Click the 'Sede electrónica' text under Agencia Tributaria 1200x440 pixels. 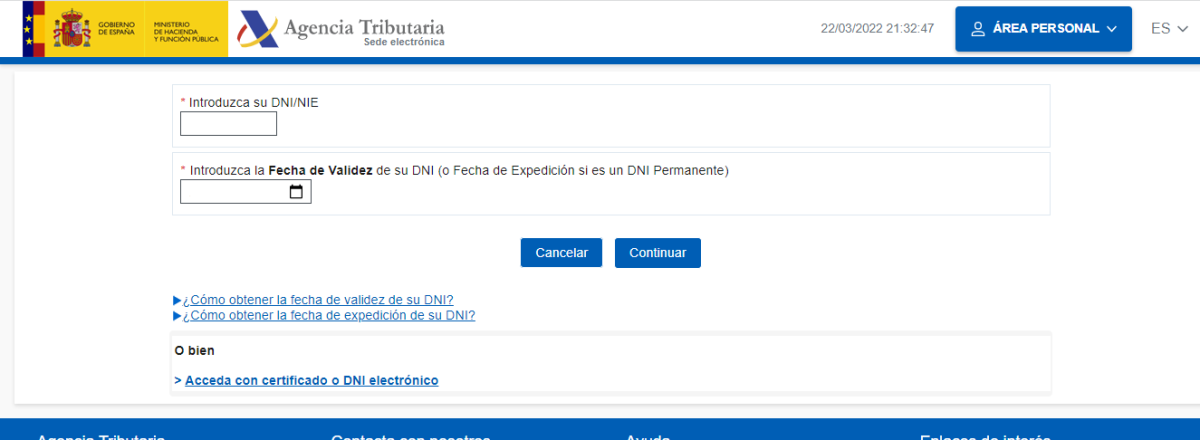point(404,43)
